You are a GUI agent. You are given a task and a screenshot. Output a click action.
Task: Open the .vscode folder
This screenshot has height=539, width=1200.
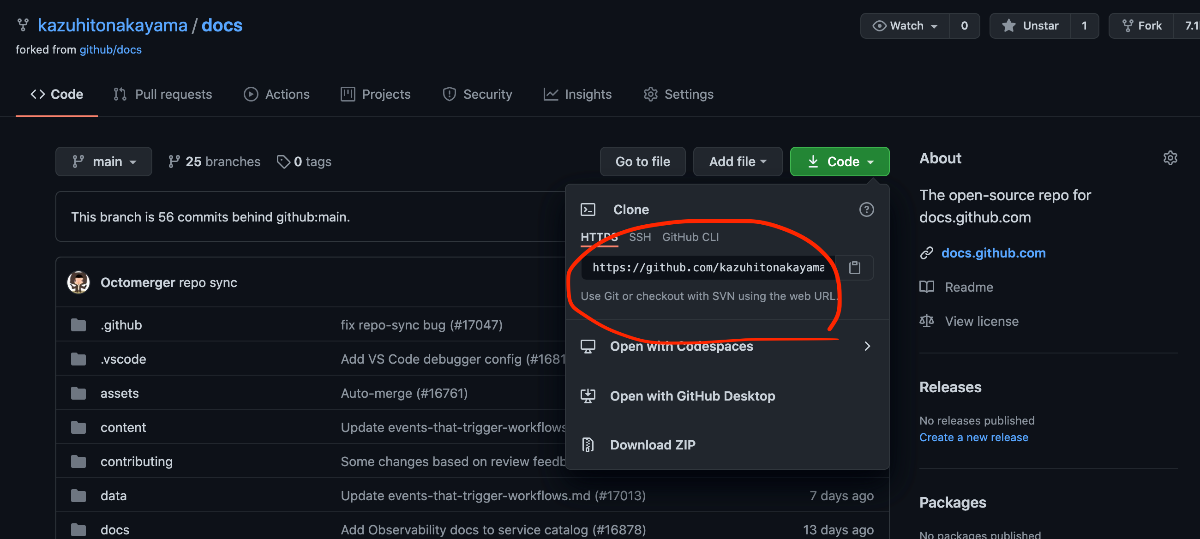(123, 359)
